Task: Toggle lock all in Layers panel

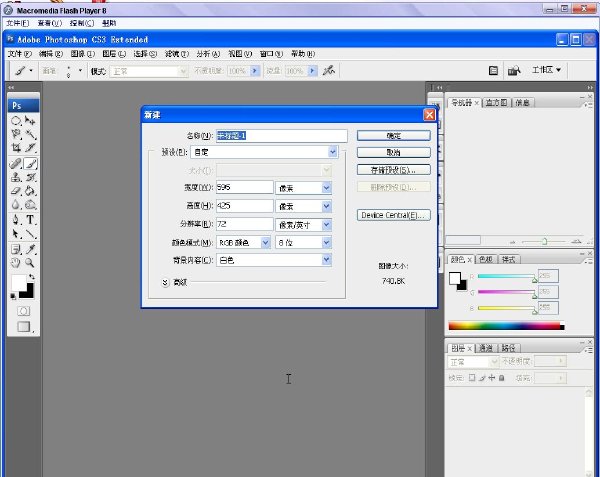Action: tap(502, 378)
